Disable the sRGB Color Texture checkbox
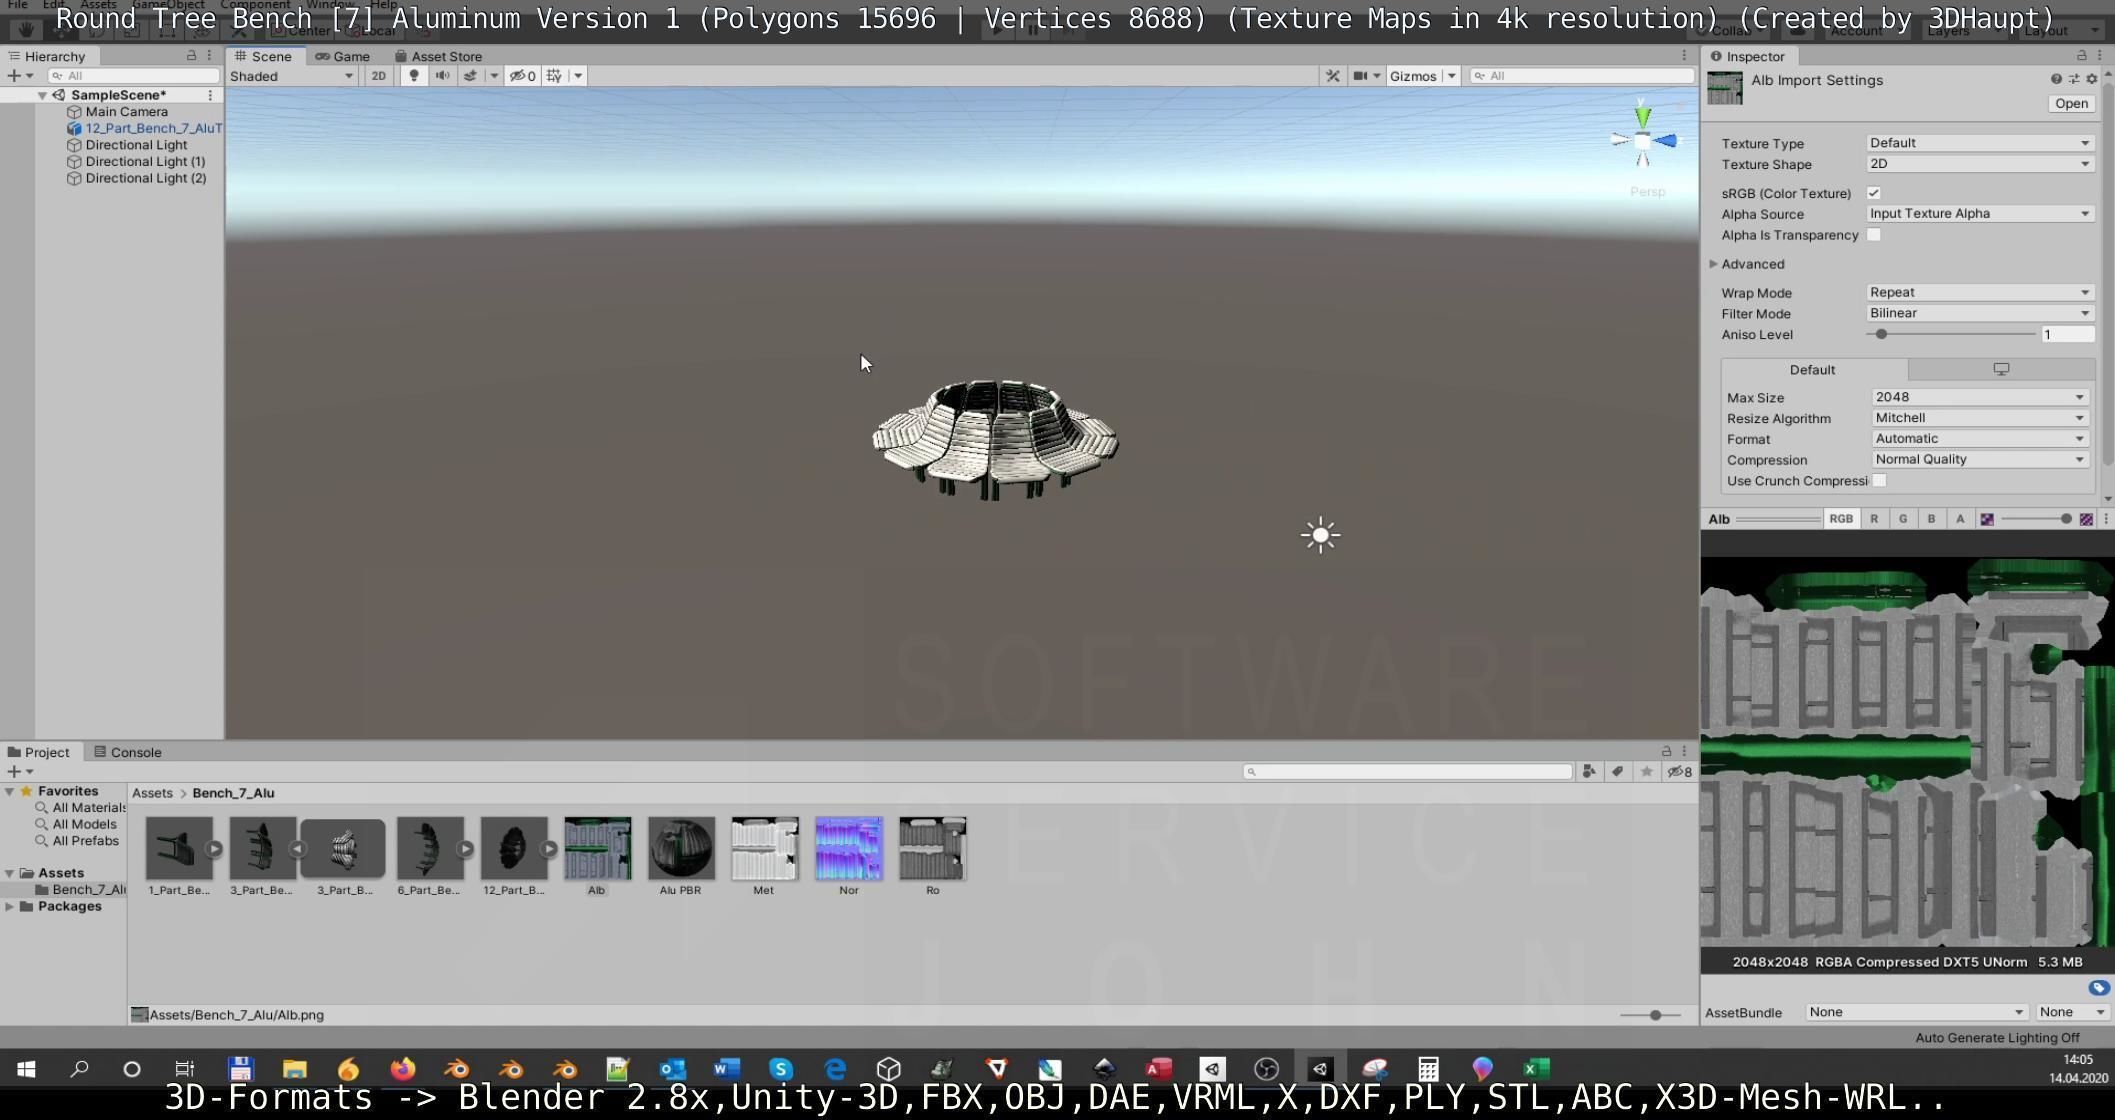This screenshot has height=1120, width=2115. pyautogui.click(x=1874, y=193)
